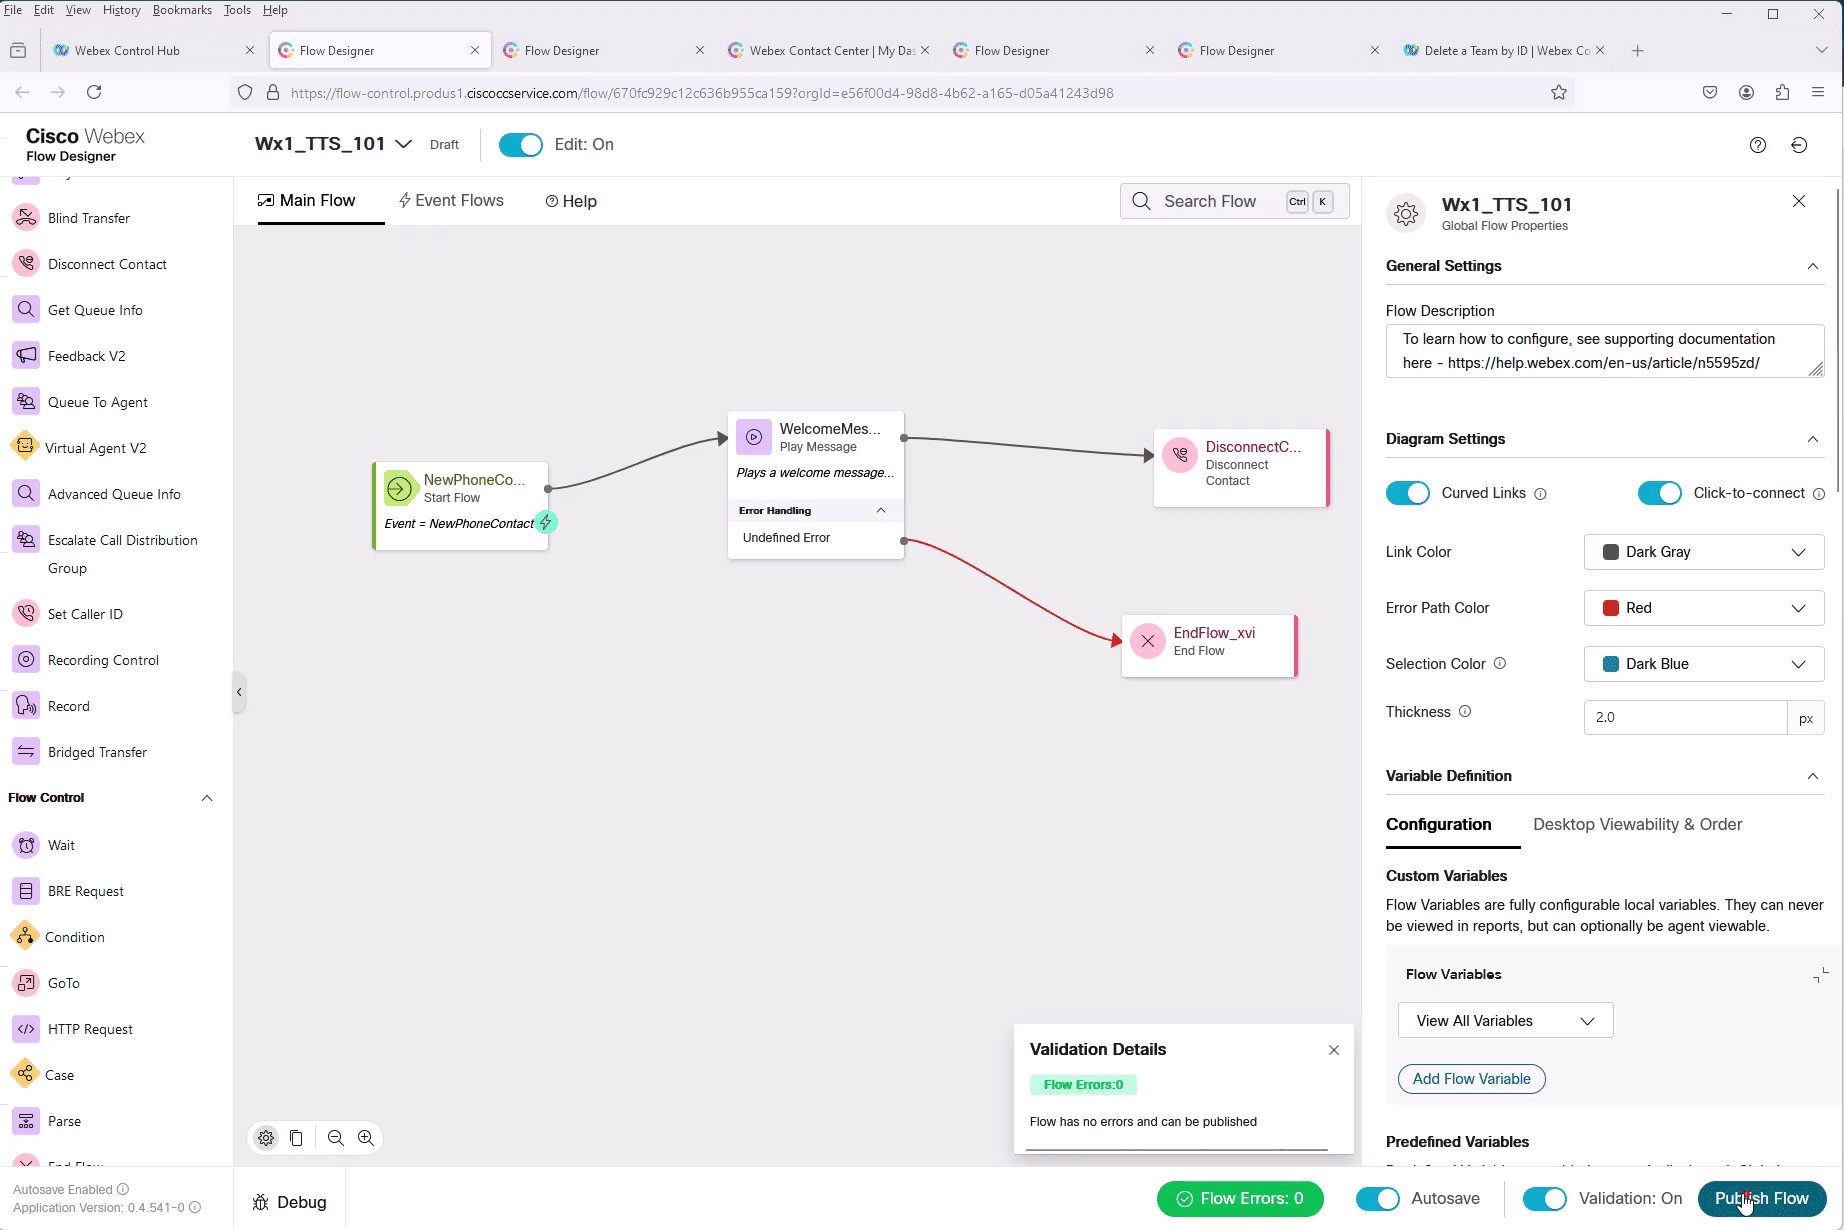
Task: Disable the Curved Links toggle
Action: (1407, 493)
